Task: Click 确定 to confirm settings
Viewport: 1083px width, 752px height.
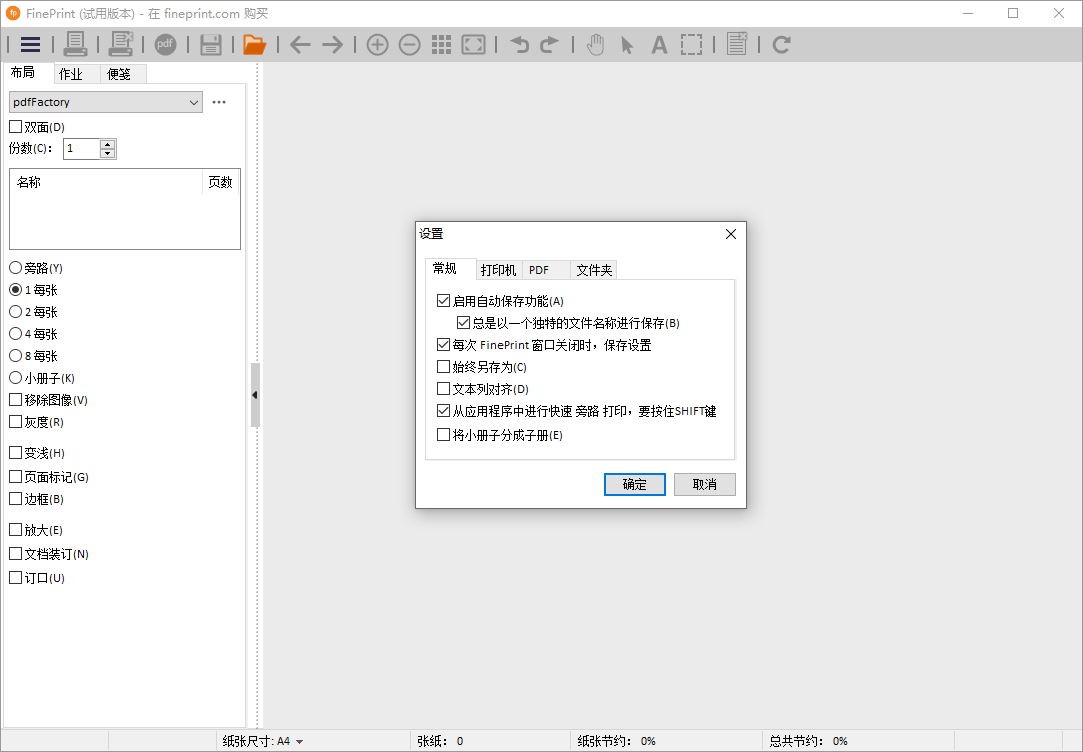Action: tap(634, 484)
